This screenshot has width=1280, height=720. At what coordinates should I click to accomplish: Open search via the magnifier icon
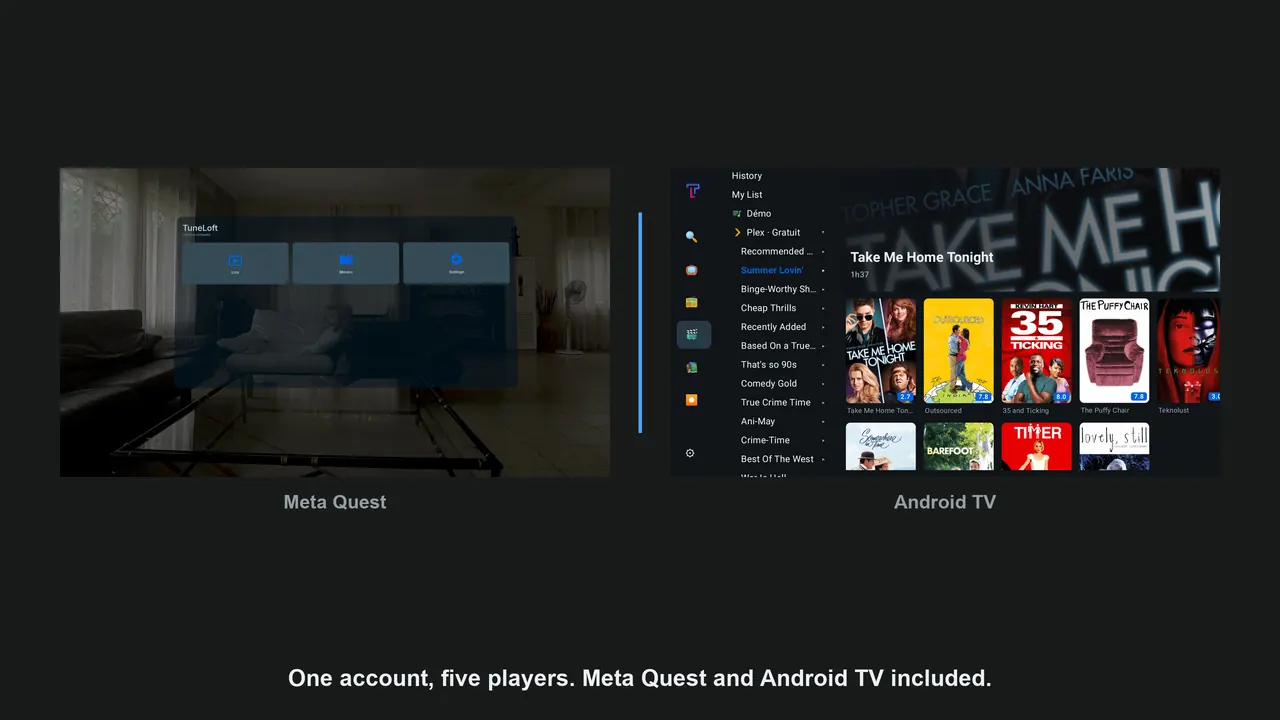691,237
